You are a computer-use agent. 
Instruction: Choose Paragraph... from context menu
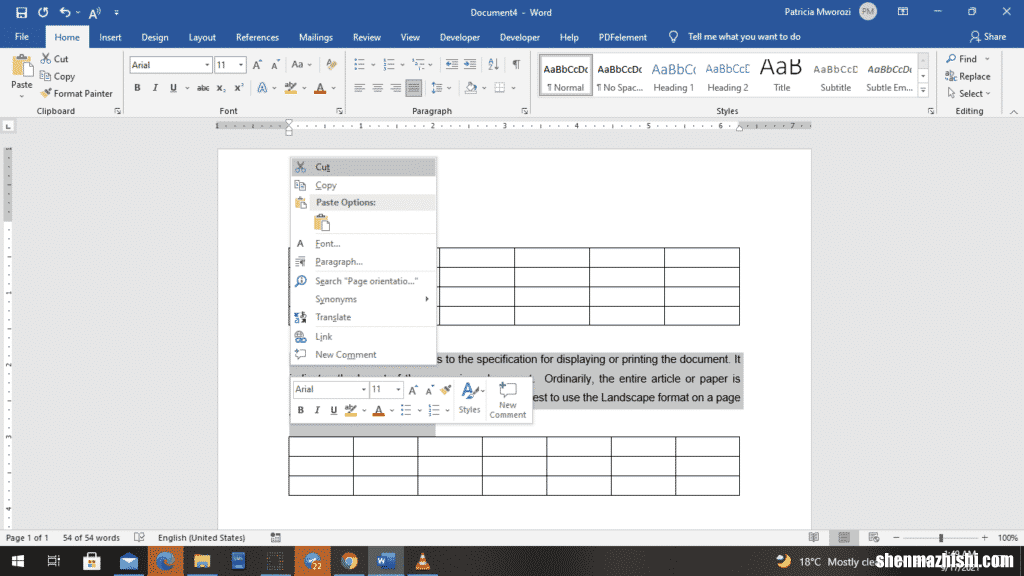click(x=363, y=262)
